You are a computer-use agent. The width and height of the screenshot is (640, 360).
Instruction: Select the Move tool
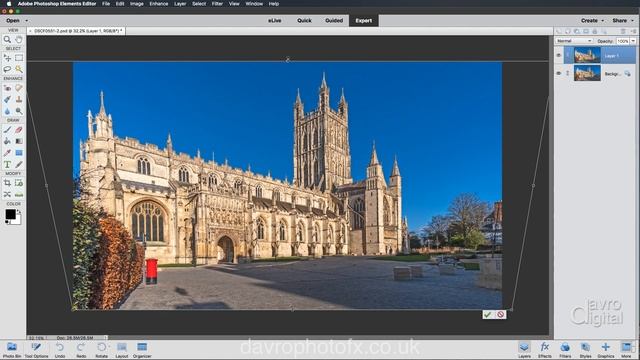(x=7, y=58)
